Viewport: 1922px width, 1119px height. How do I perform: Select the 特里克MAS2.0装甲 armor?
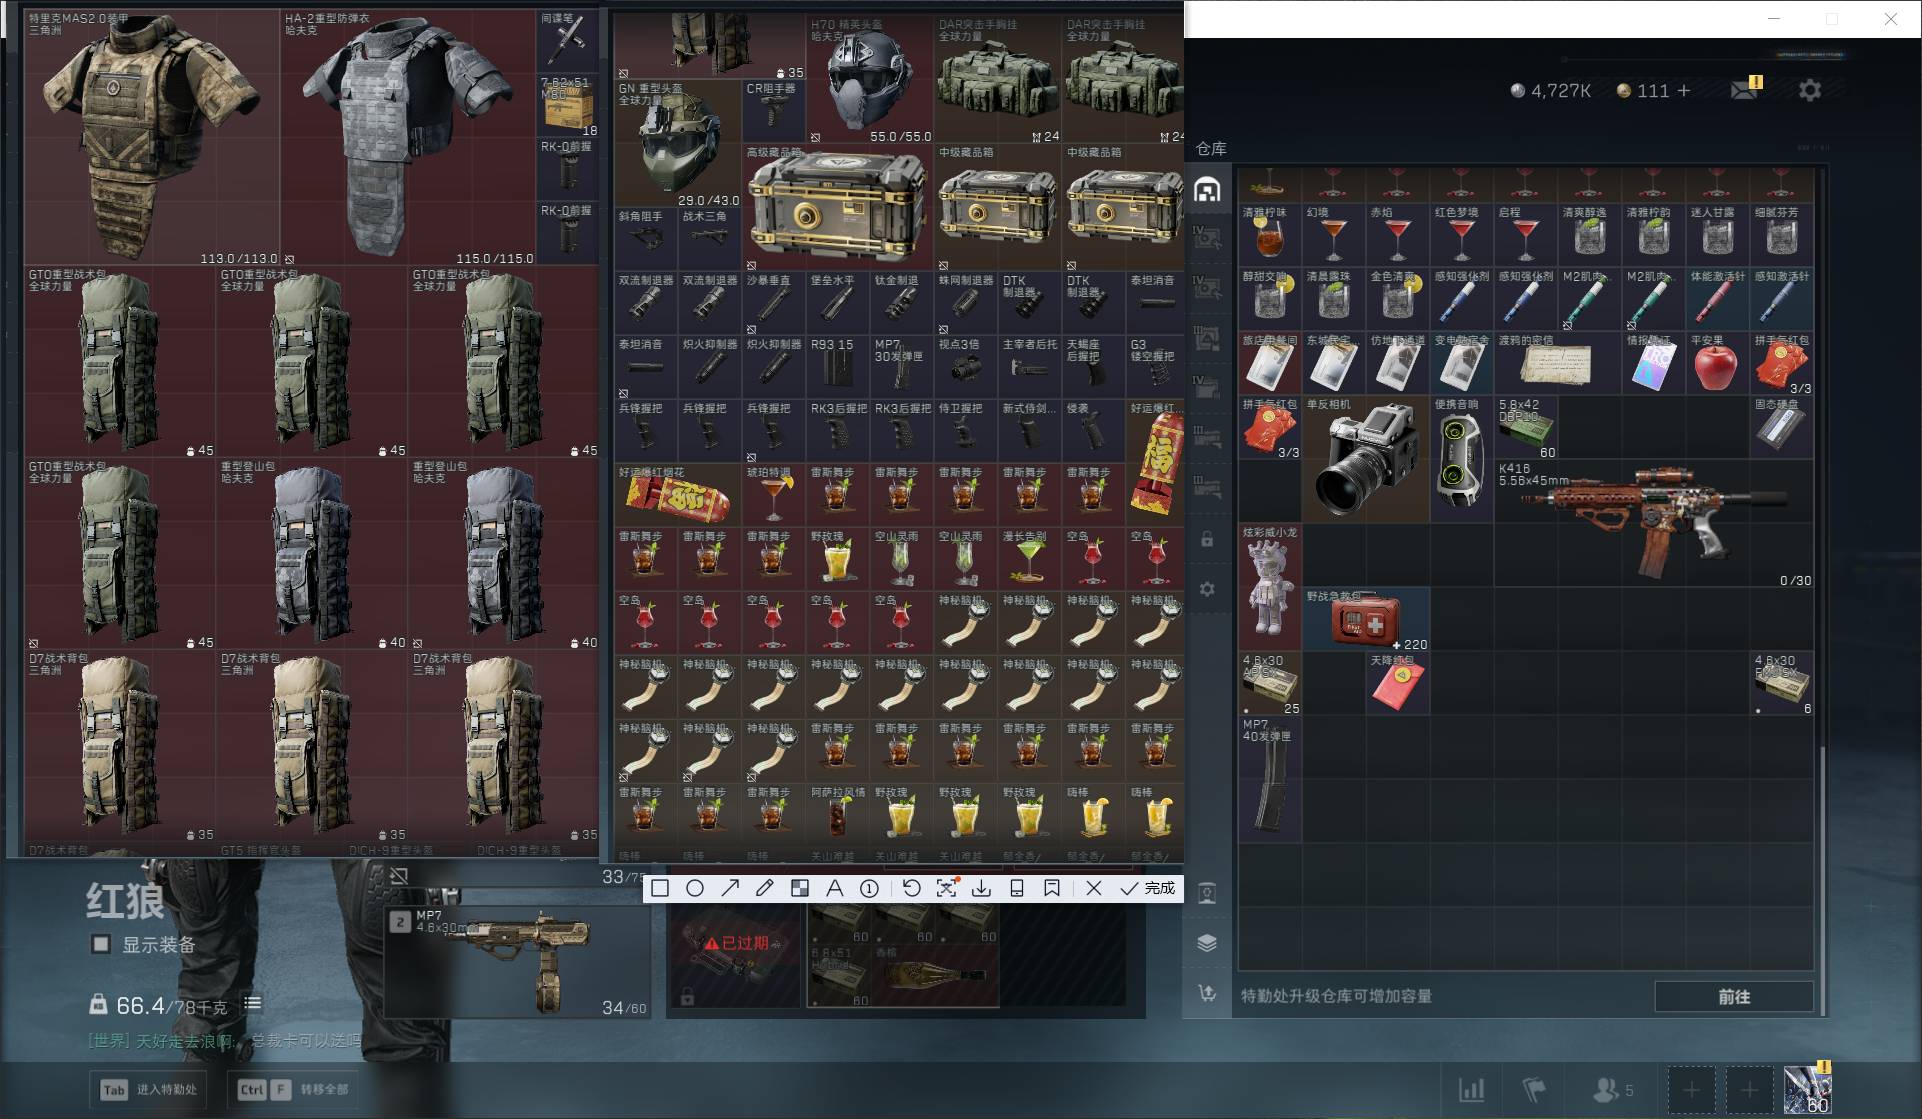coord(152,138)
